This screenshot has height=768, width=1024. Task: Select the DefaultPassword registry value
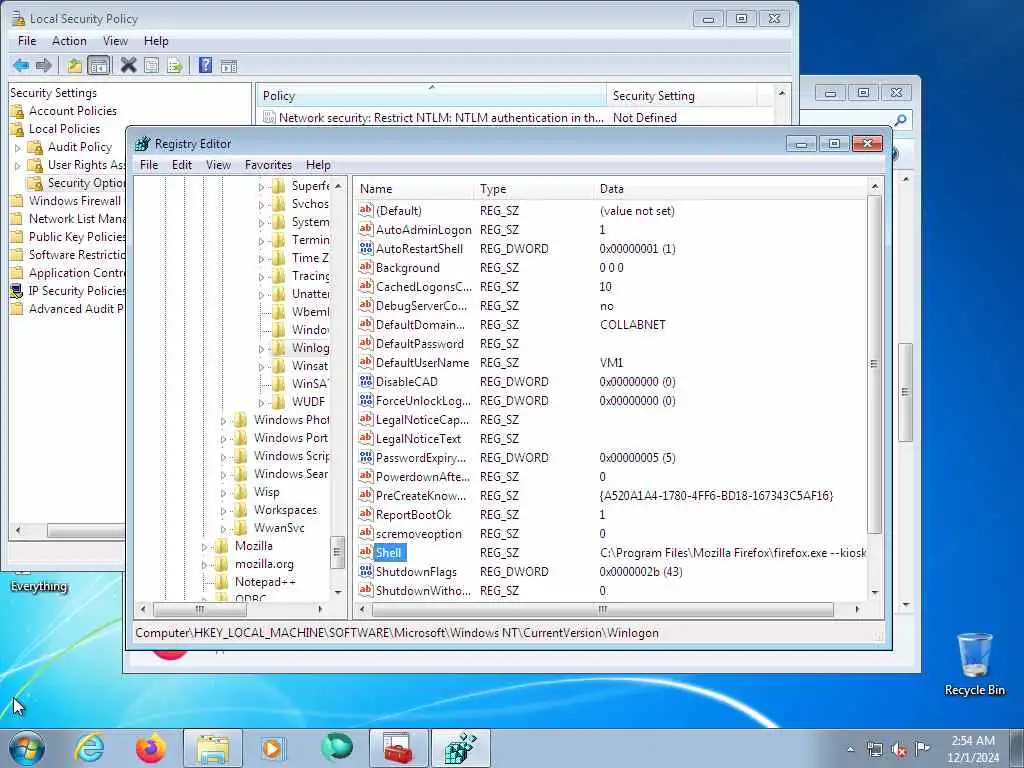(x=419, y=344)
